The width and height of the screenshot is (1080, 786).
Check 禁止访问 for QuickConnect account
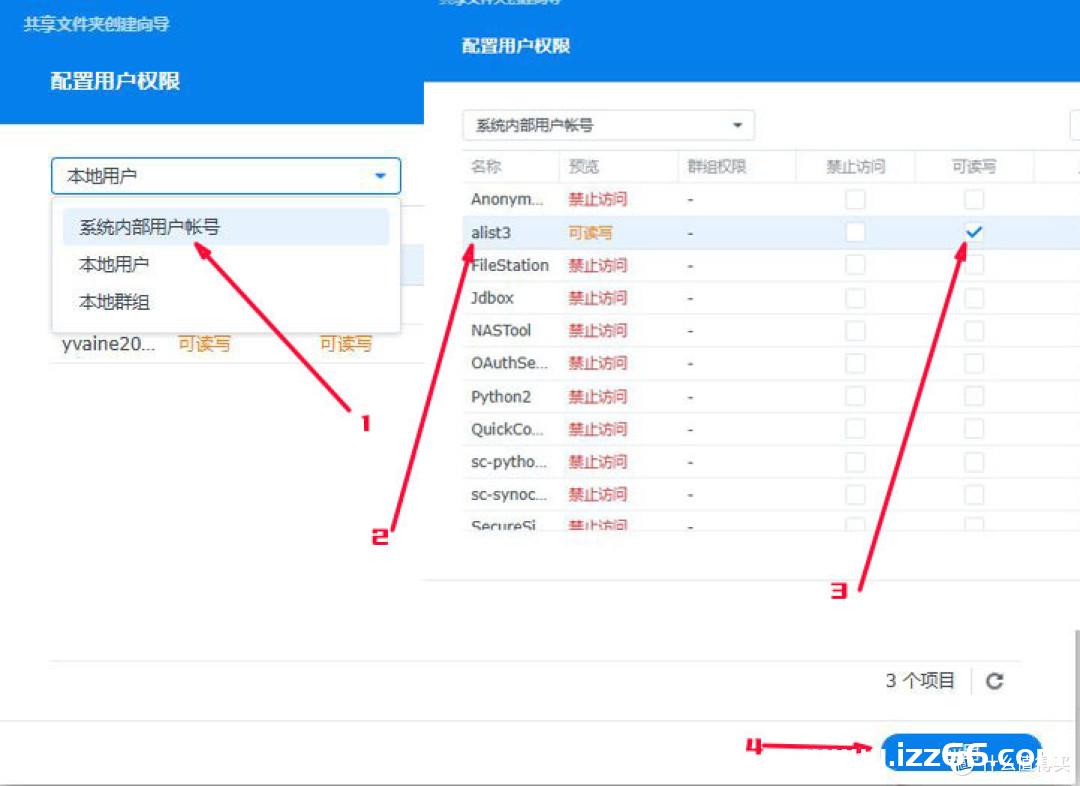point(855,429)
